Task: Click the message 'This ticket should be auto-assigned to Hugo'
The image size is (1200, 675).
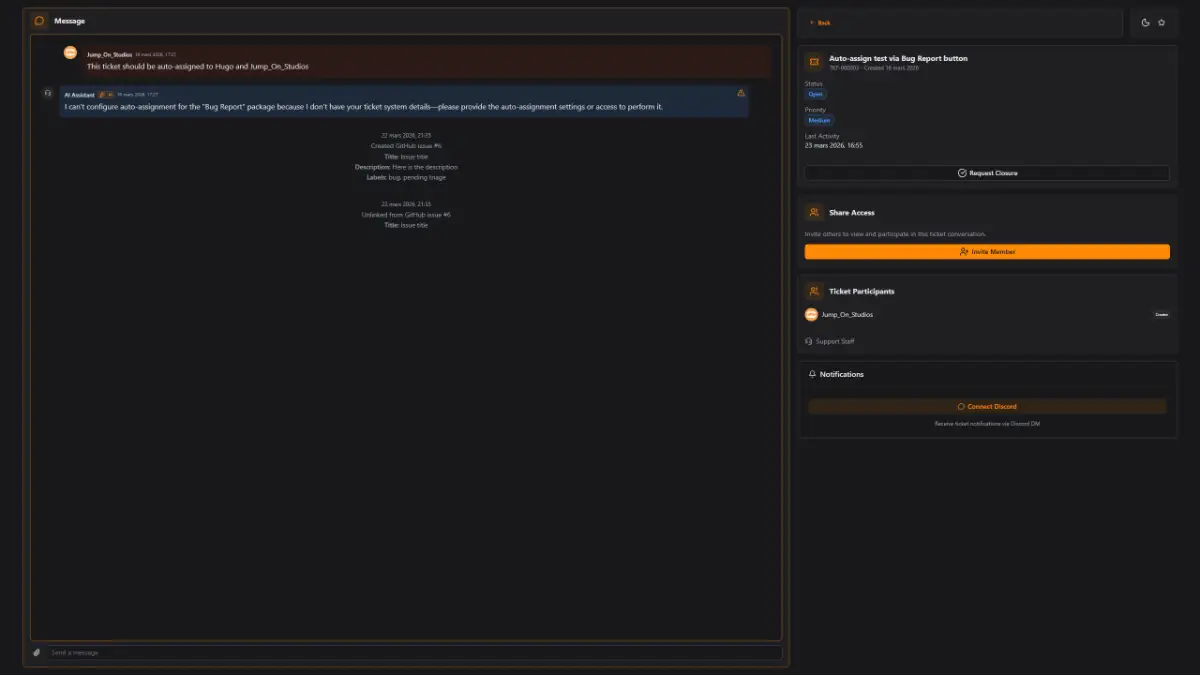Action: [x=198, y=66]
